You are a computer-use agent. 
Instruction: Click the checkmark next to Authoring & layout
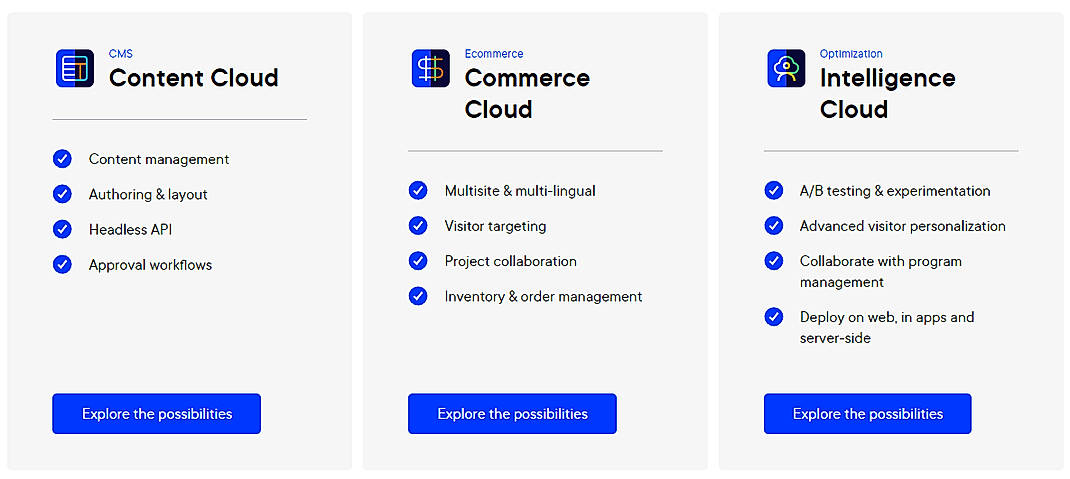click(62, 194)
